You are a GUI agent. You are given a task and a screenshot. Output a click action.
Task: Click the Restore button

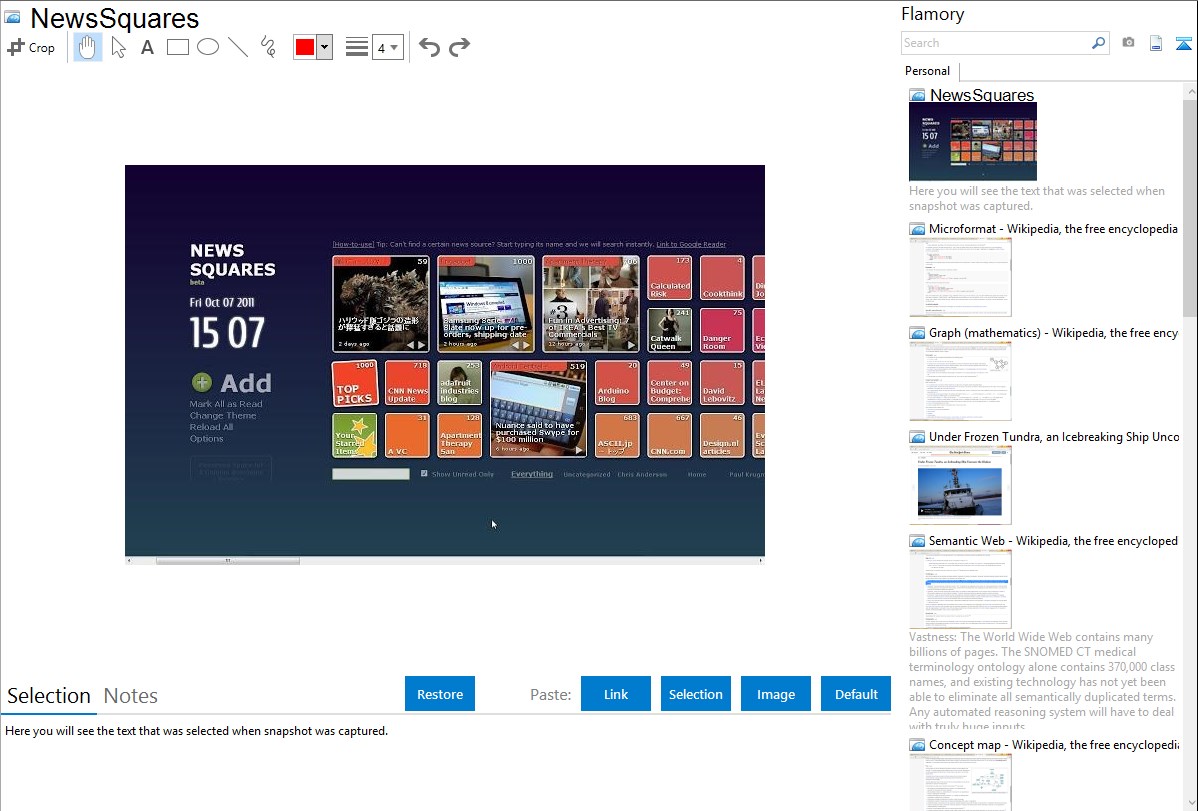[440, 694]
